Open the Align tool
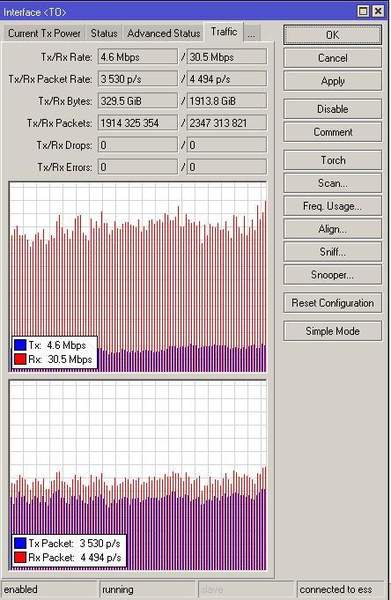The image size is (391, 600). tap(332, 229)
